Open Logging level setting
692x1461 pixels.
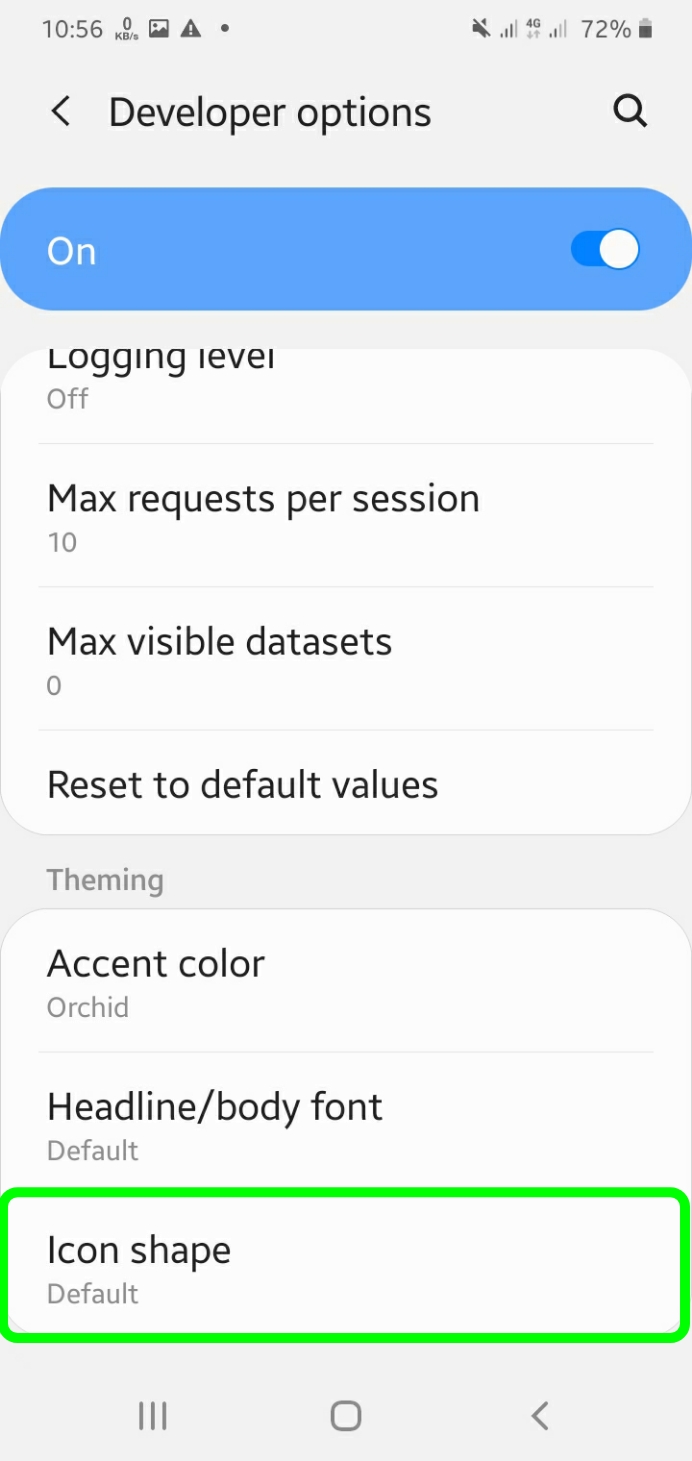[x=346, y=385]
